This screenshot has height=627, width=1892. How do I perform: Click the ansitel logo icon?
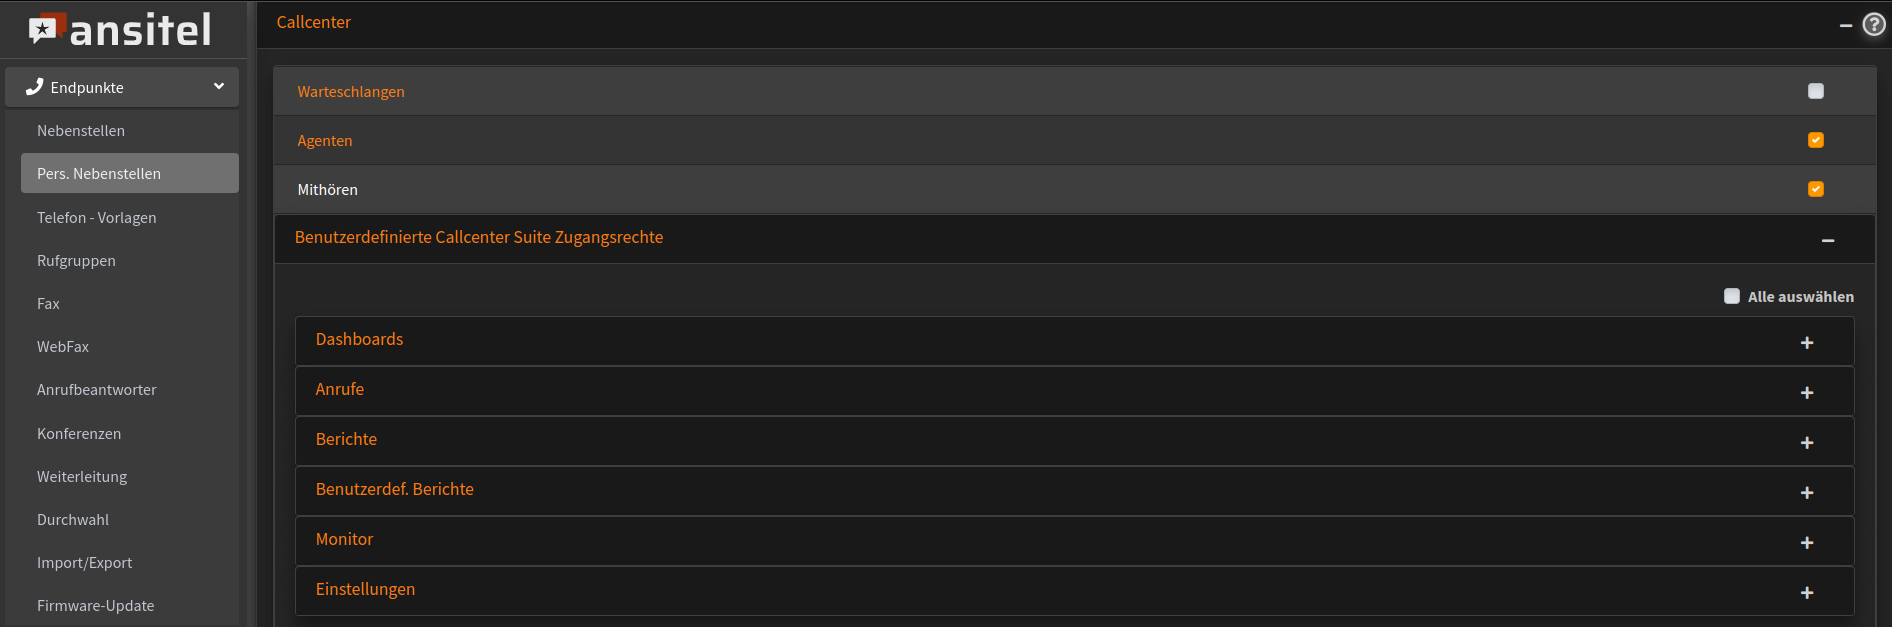point(46,28)
